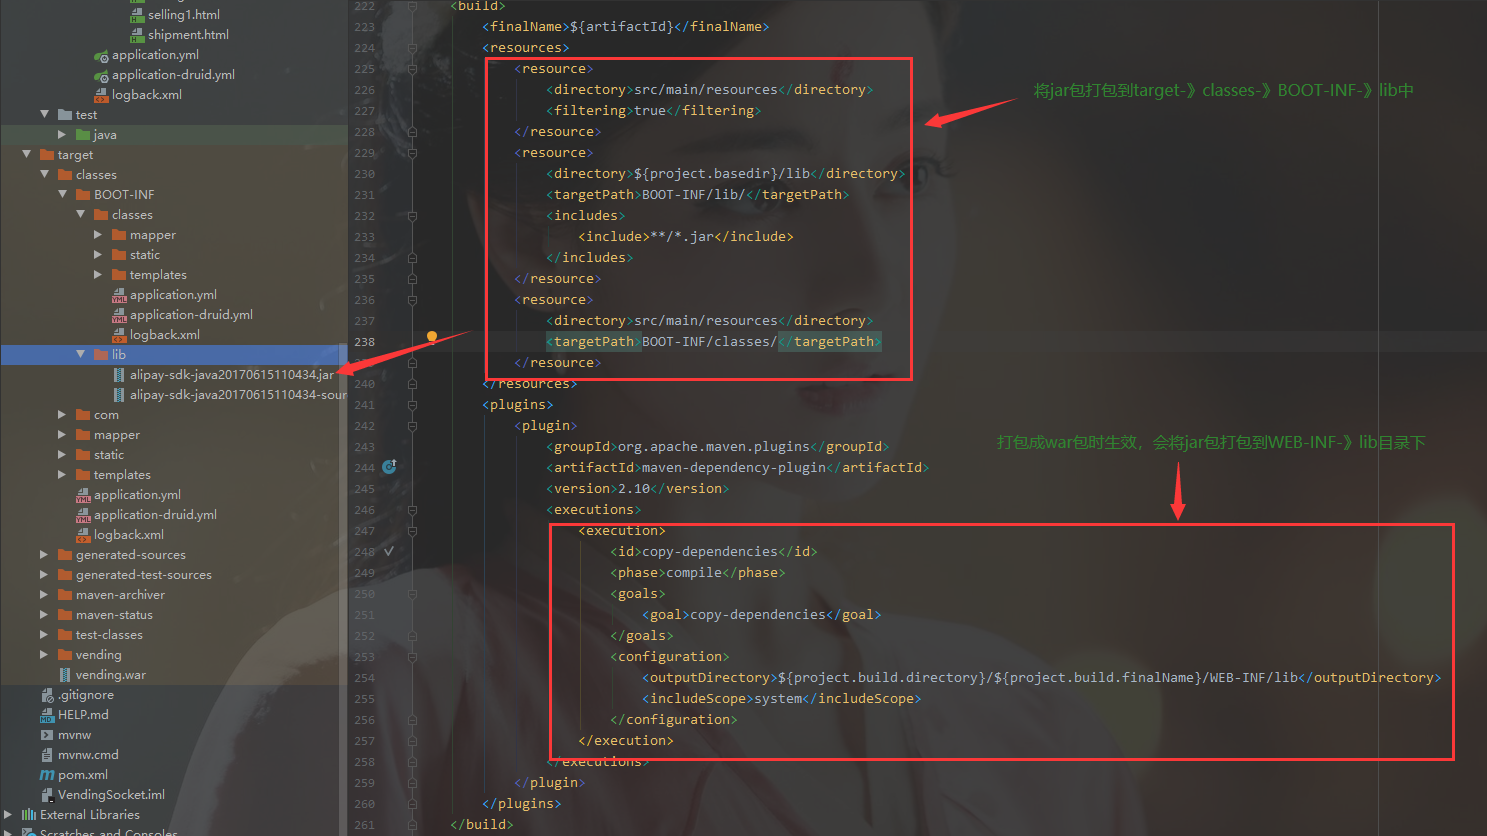The width and height of the screenshot is (1487, 836).
Task: Expand the com folder under target
Action: [x=60, y=414]
